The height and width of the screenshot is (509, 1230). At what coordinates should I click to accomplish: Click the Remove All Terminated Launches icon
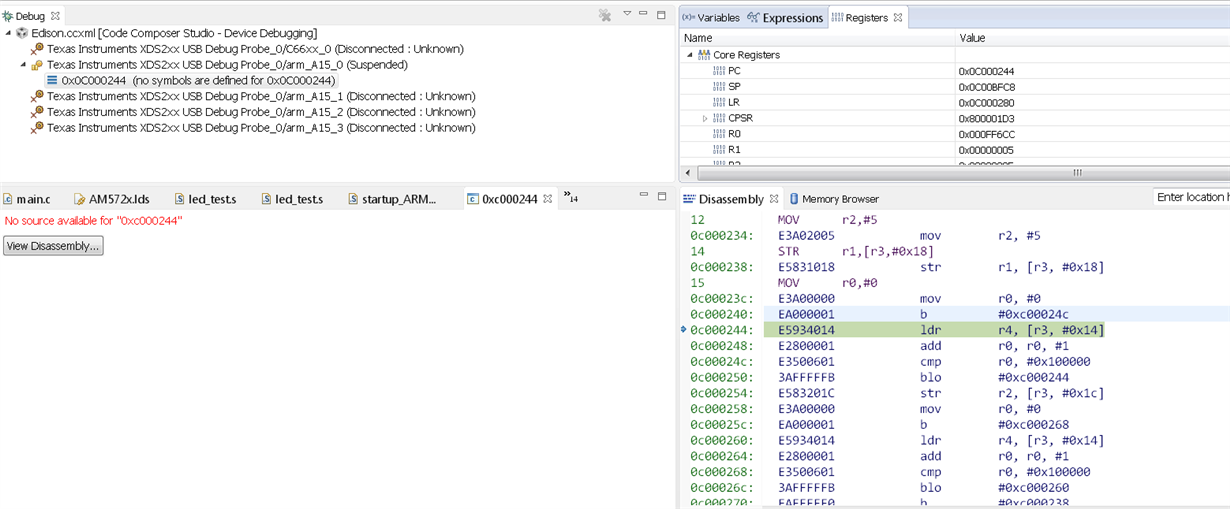[x=605, y=15]
